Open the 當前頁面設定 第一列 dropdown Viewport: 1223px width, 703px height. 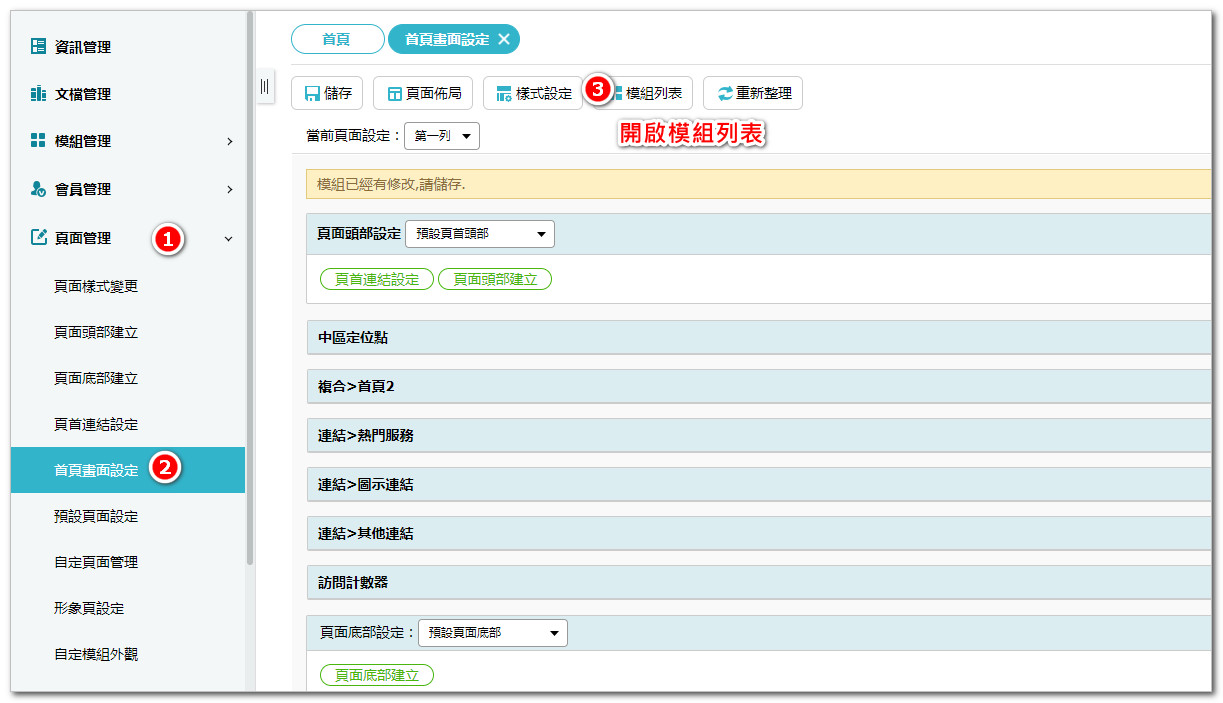click(441, 136)
